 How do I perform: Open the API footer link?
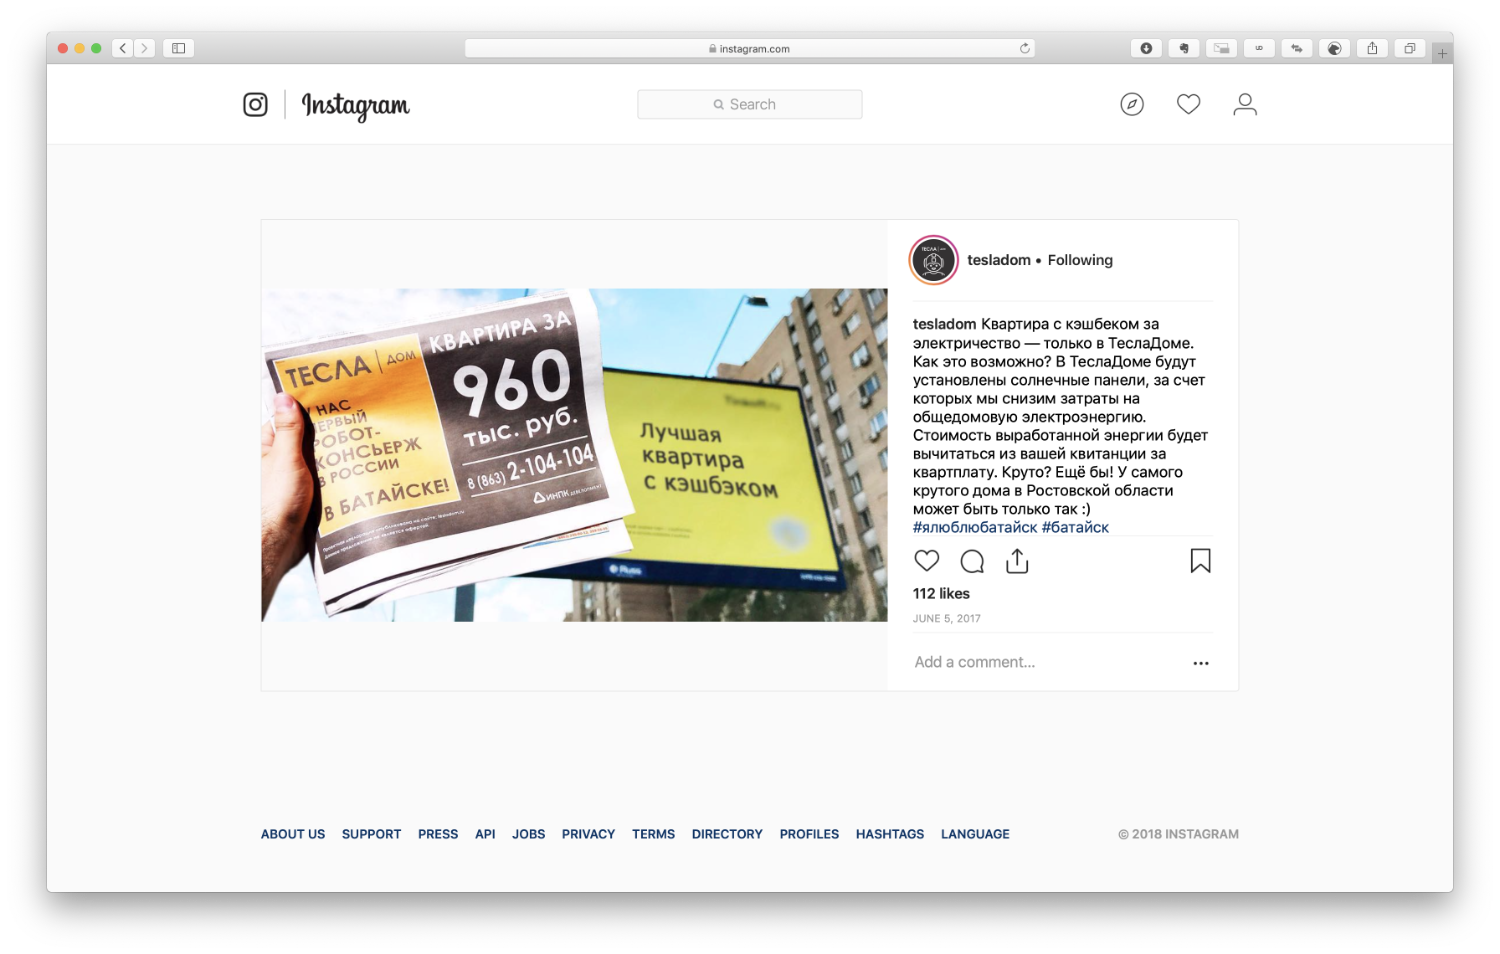tap(485, 834)
